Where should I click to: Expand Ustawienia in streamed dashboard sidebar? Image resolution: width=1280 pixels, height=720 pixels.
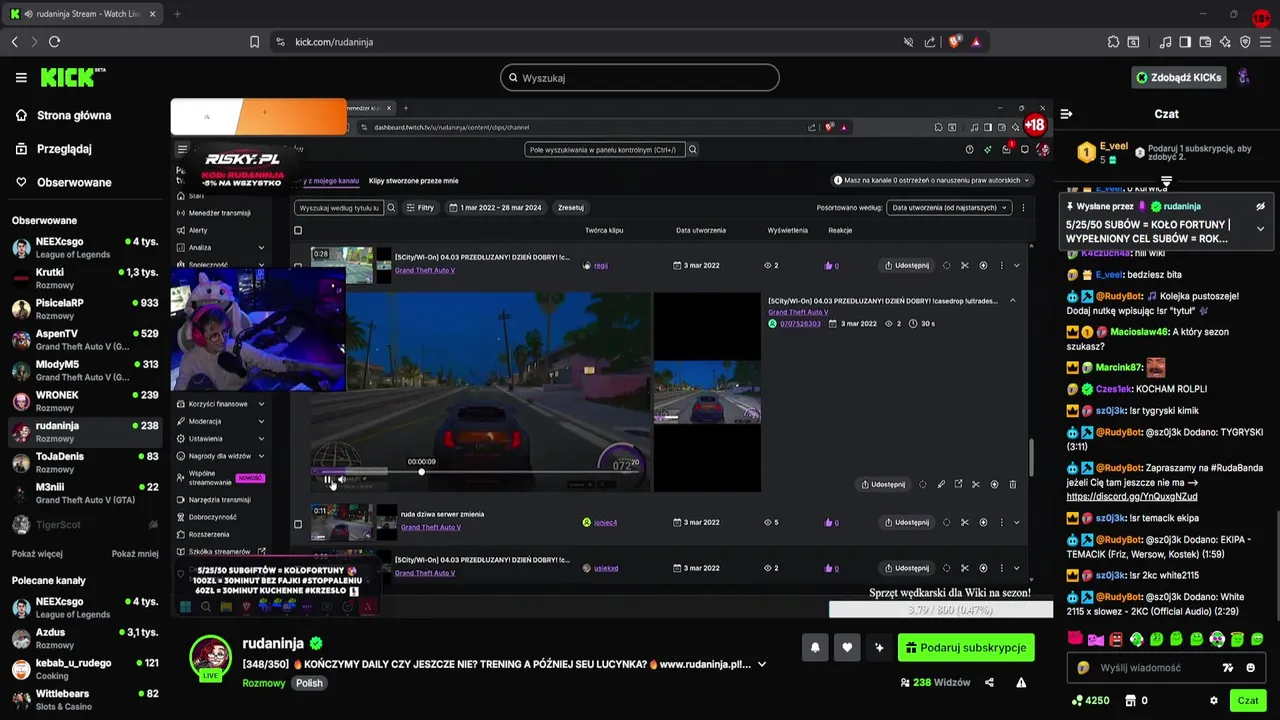(261, 439)
